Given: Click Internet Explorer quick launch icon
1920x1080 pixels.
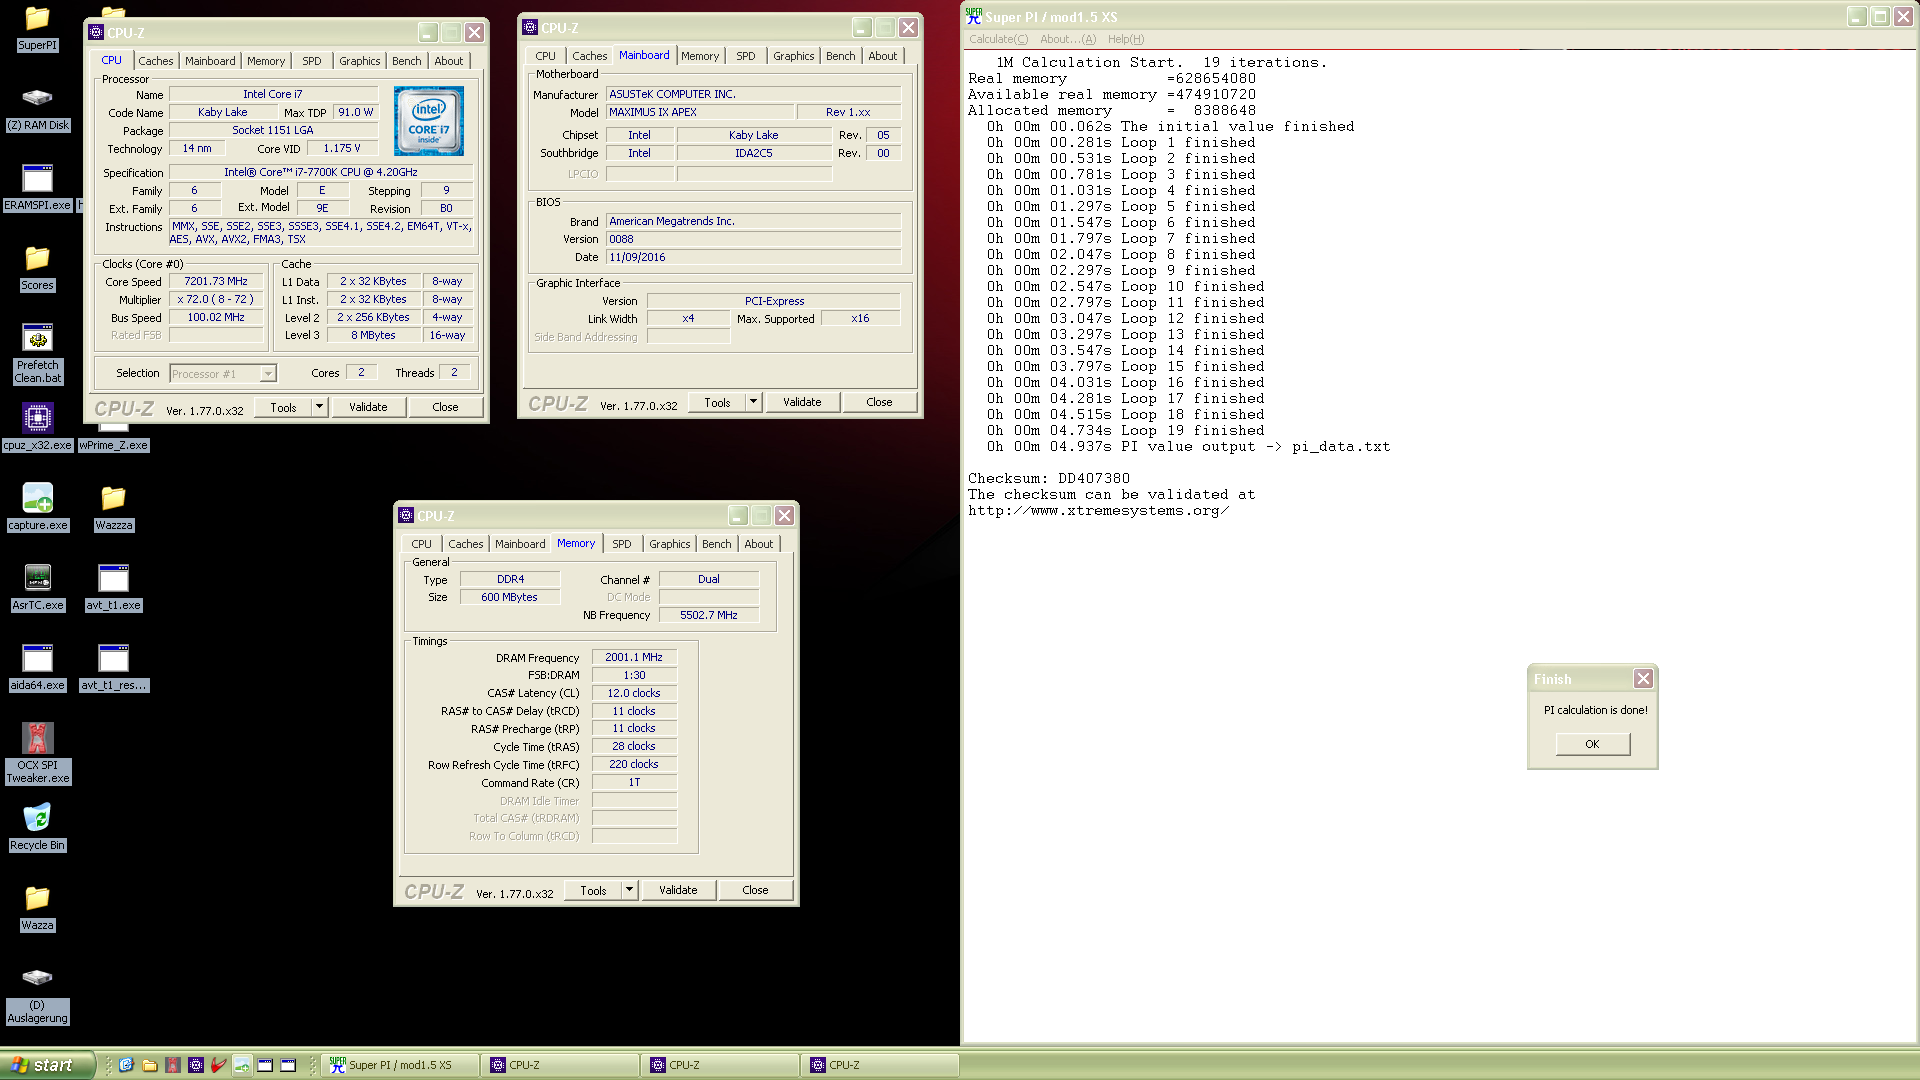Looking at the screenshot, I should point(126,1065).
